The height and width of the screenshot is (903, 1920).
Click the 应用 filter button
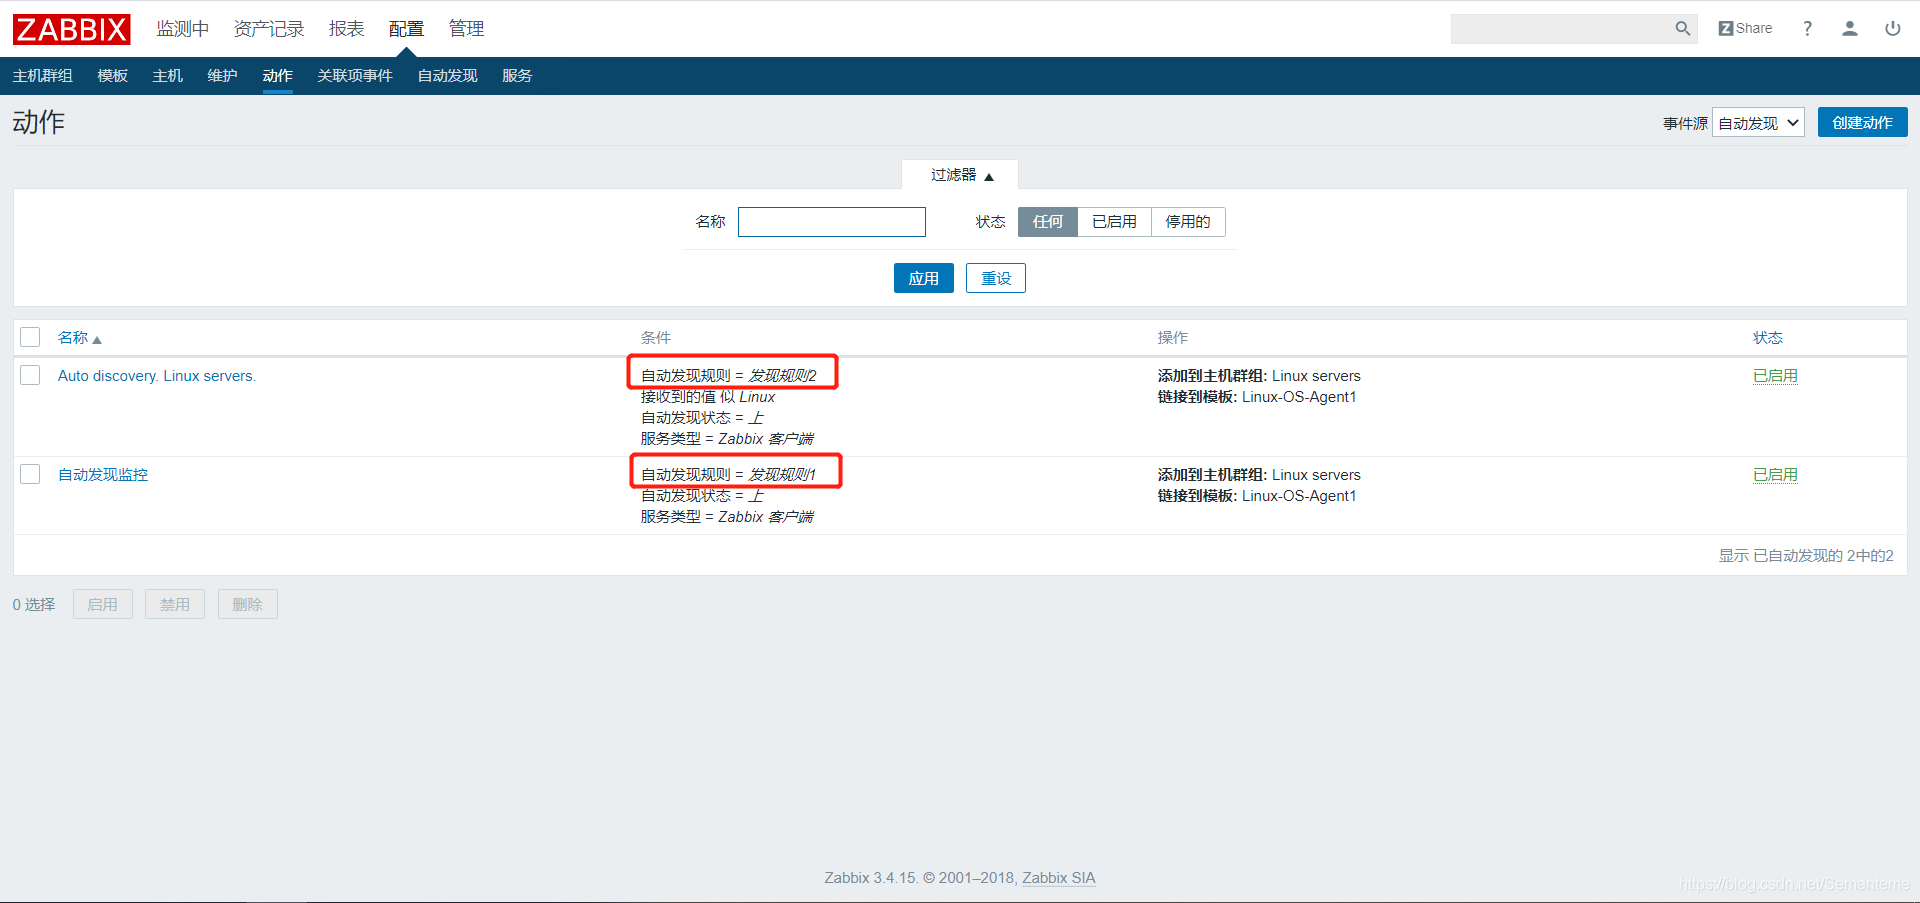923,278
